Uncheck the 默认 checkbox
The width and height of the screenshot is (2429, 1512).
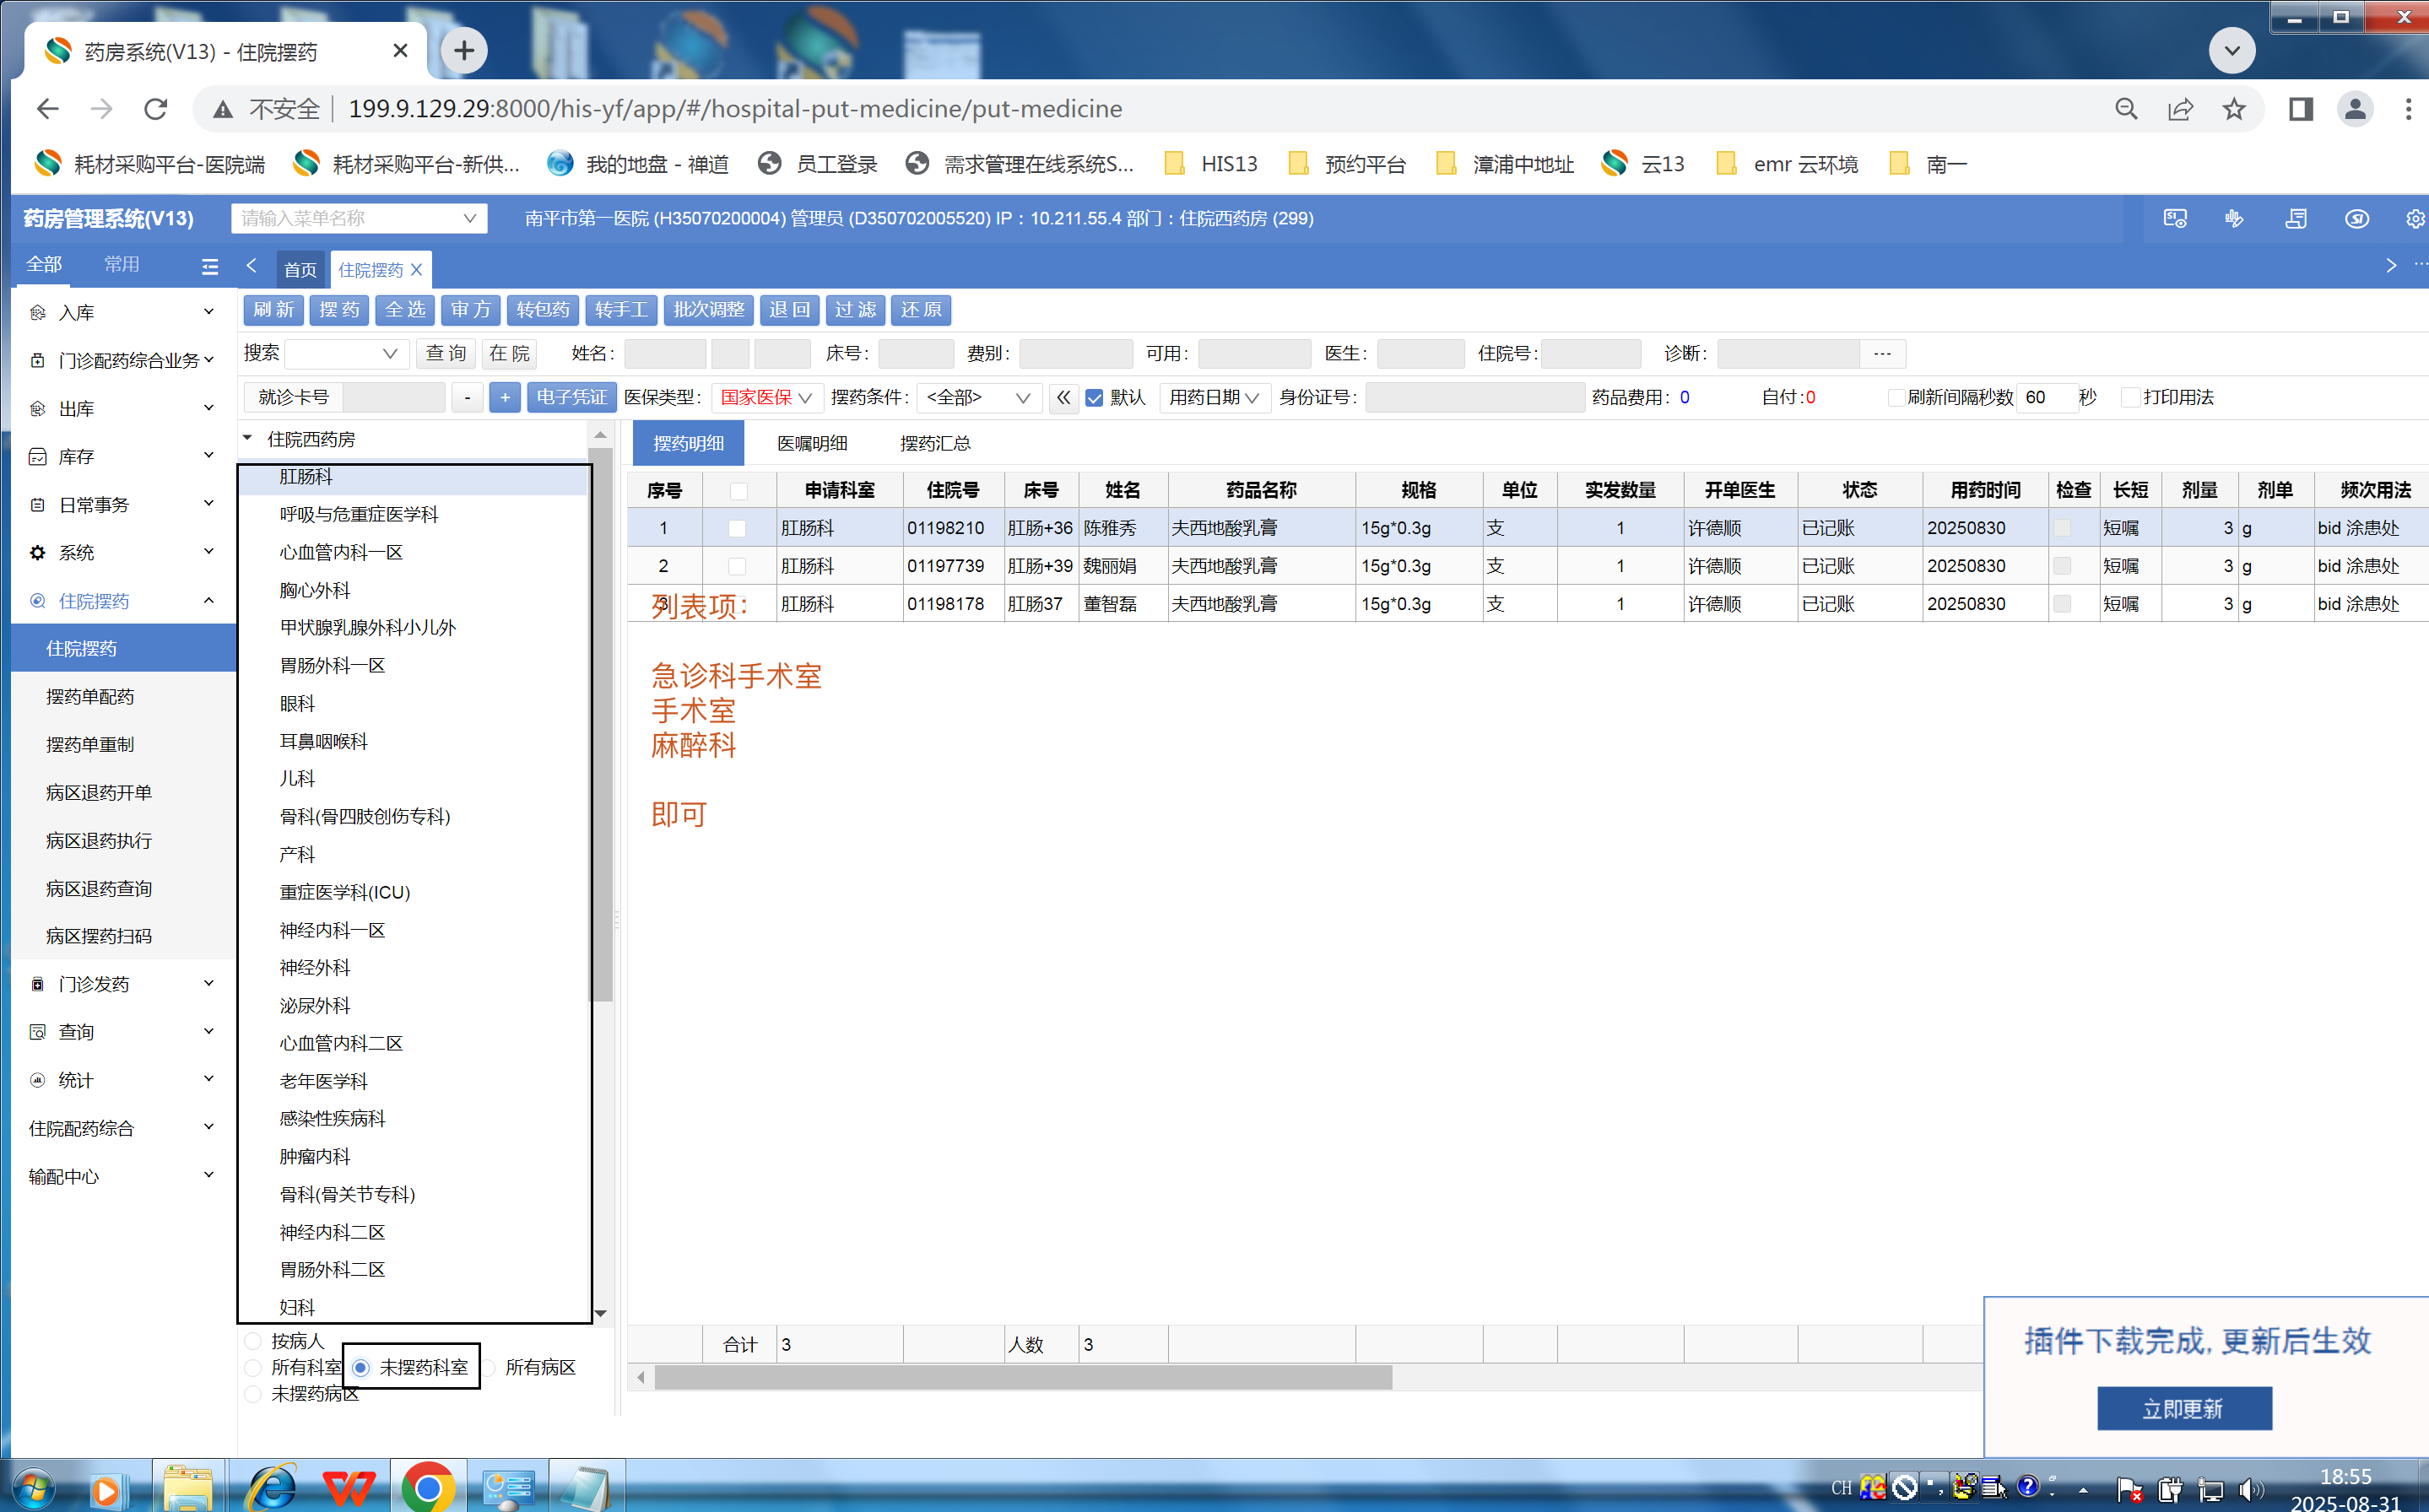click(x=1094, y=398)
